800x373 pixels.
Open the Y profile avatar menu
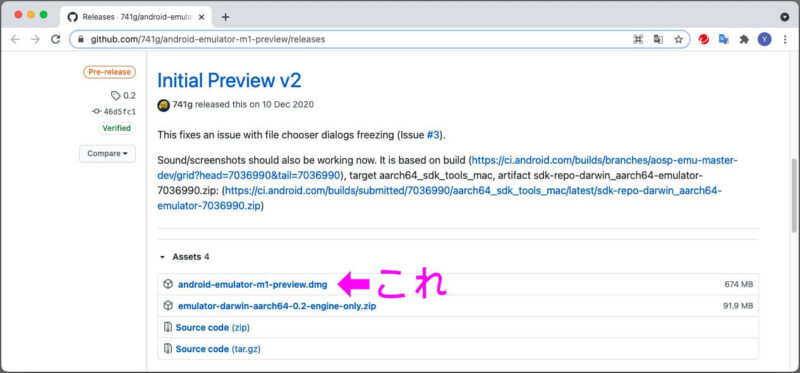pos(764,39)
